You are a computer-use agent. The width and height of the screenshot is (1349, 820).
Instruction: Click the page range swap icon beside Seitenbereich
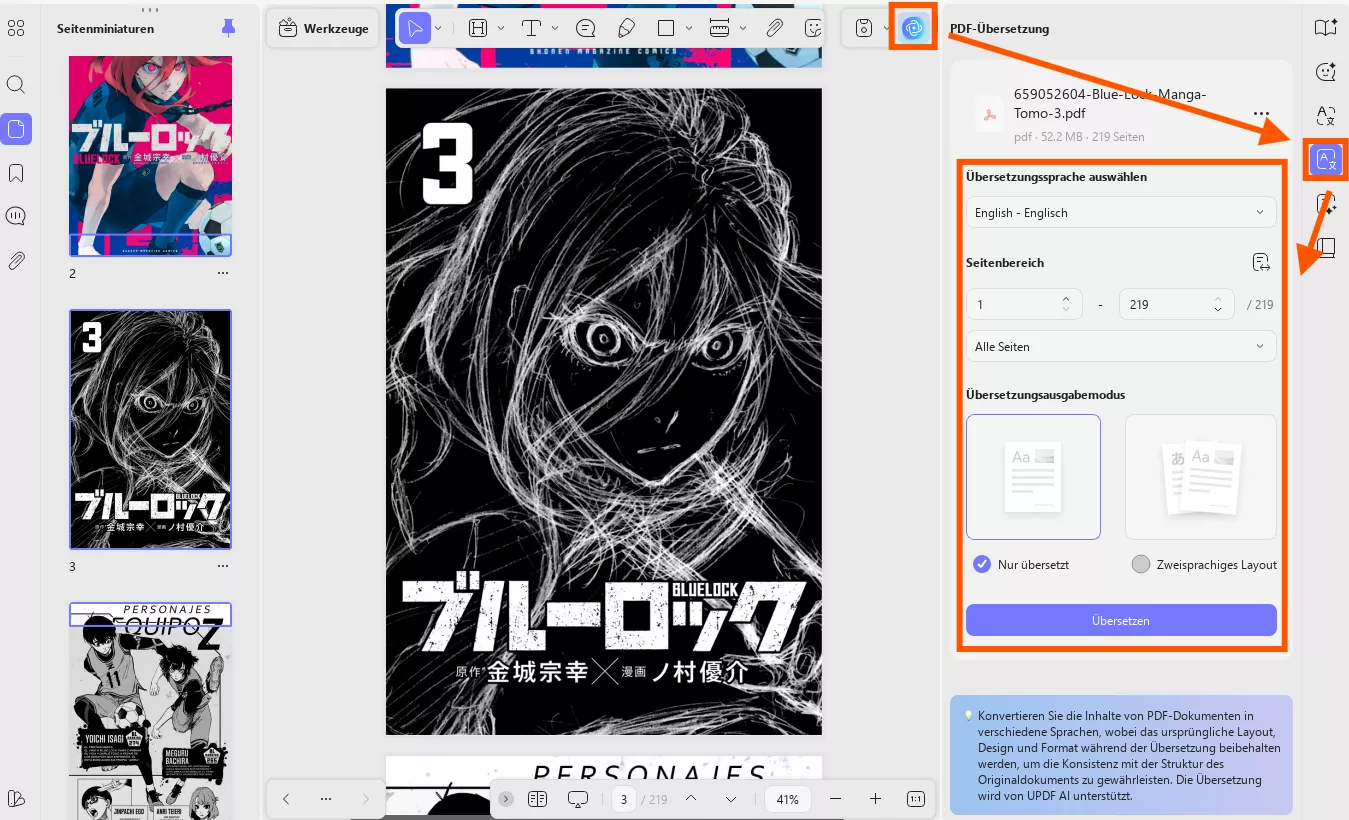click(x=1261, y=263)
